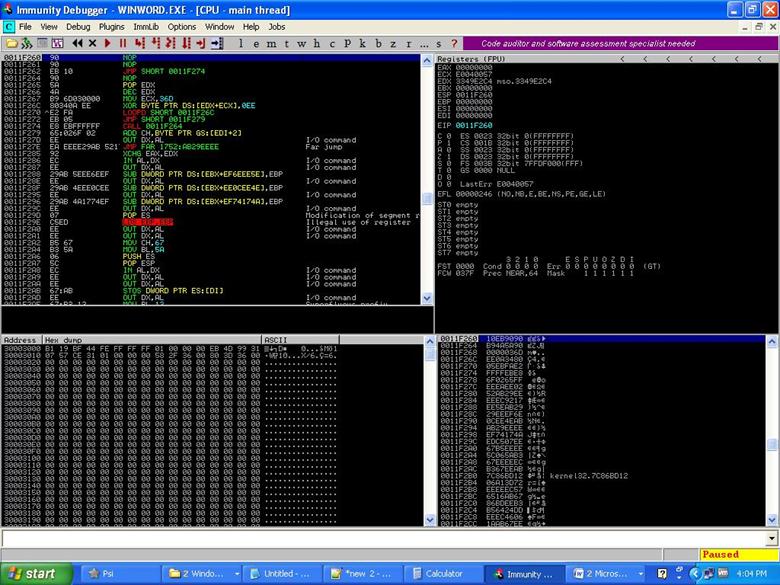Click the Step into toolbar icon

[139, 43]
